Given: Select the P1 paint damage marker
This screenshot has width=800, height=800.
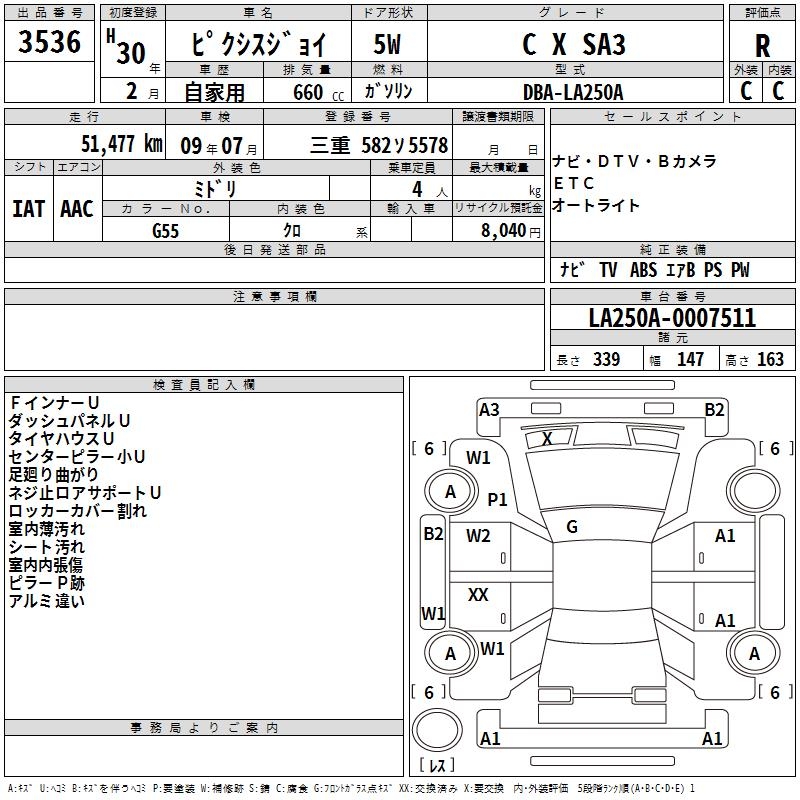Looking at the screenshot, I should tap(497, 499).
